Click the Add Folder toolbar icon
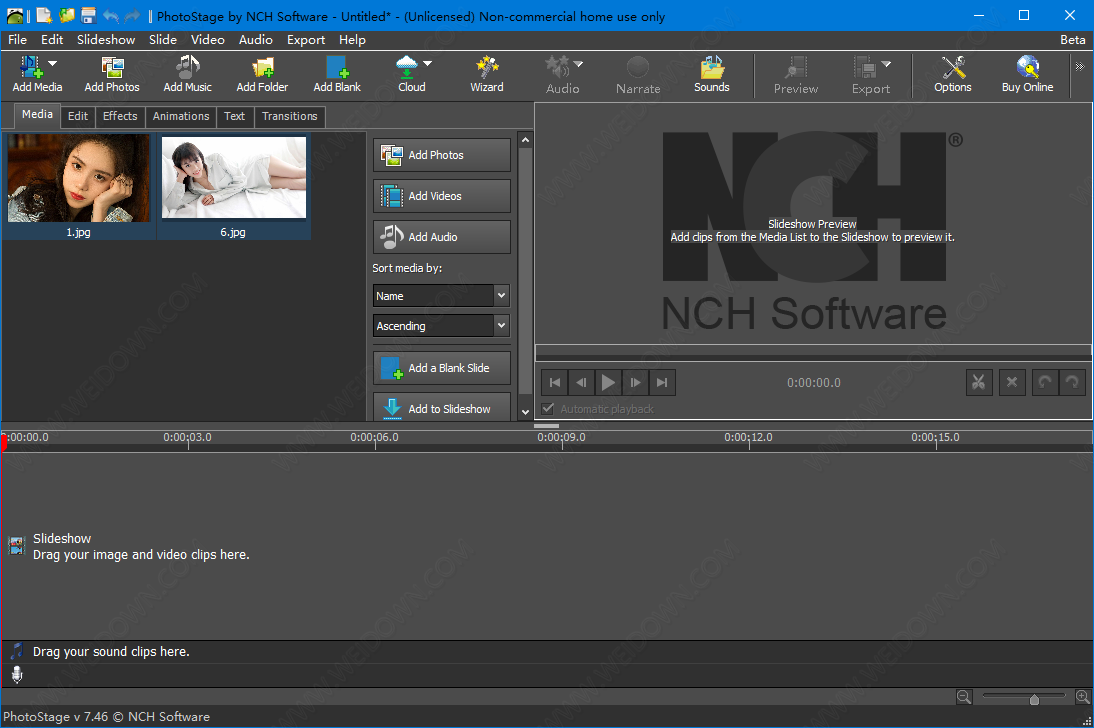This screenshot has width=1094, height=728. (262, 67)
